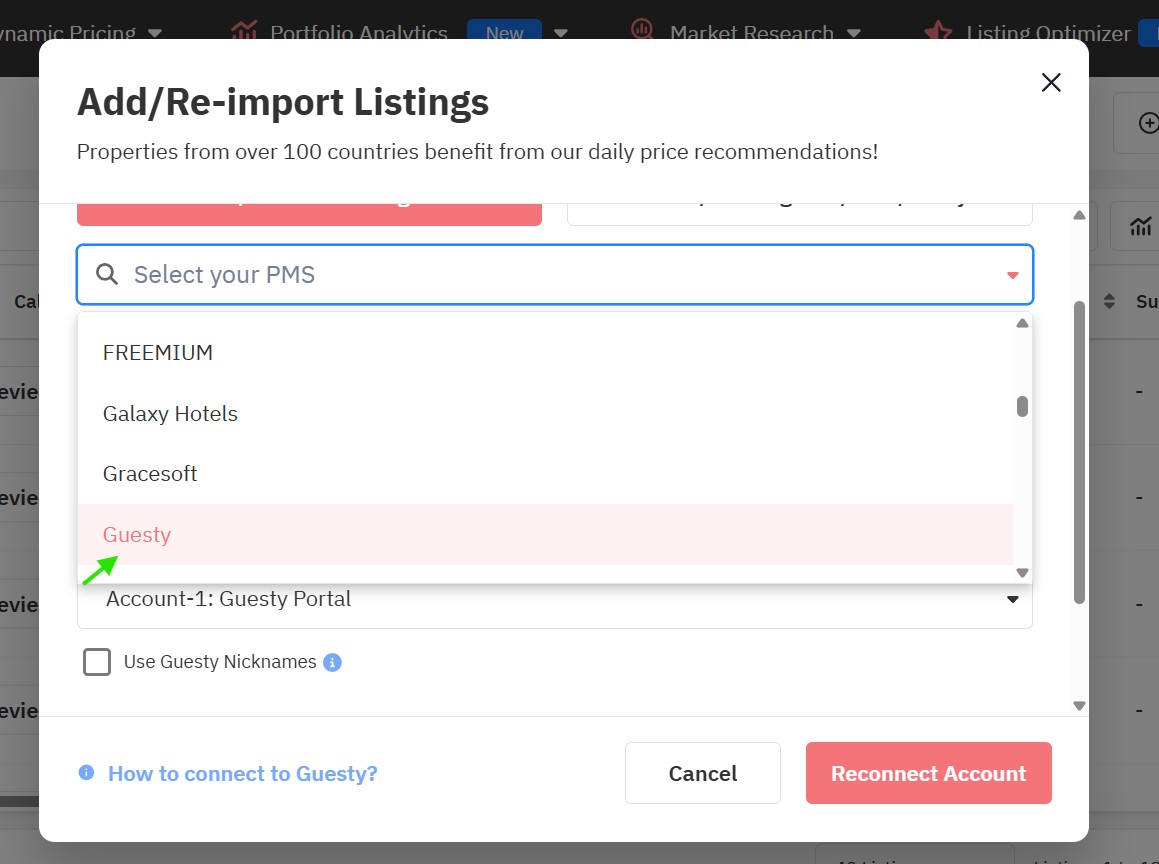Click info icon beside Use Guesty Nicknames
The image size is (1159, 864).
333,662
